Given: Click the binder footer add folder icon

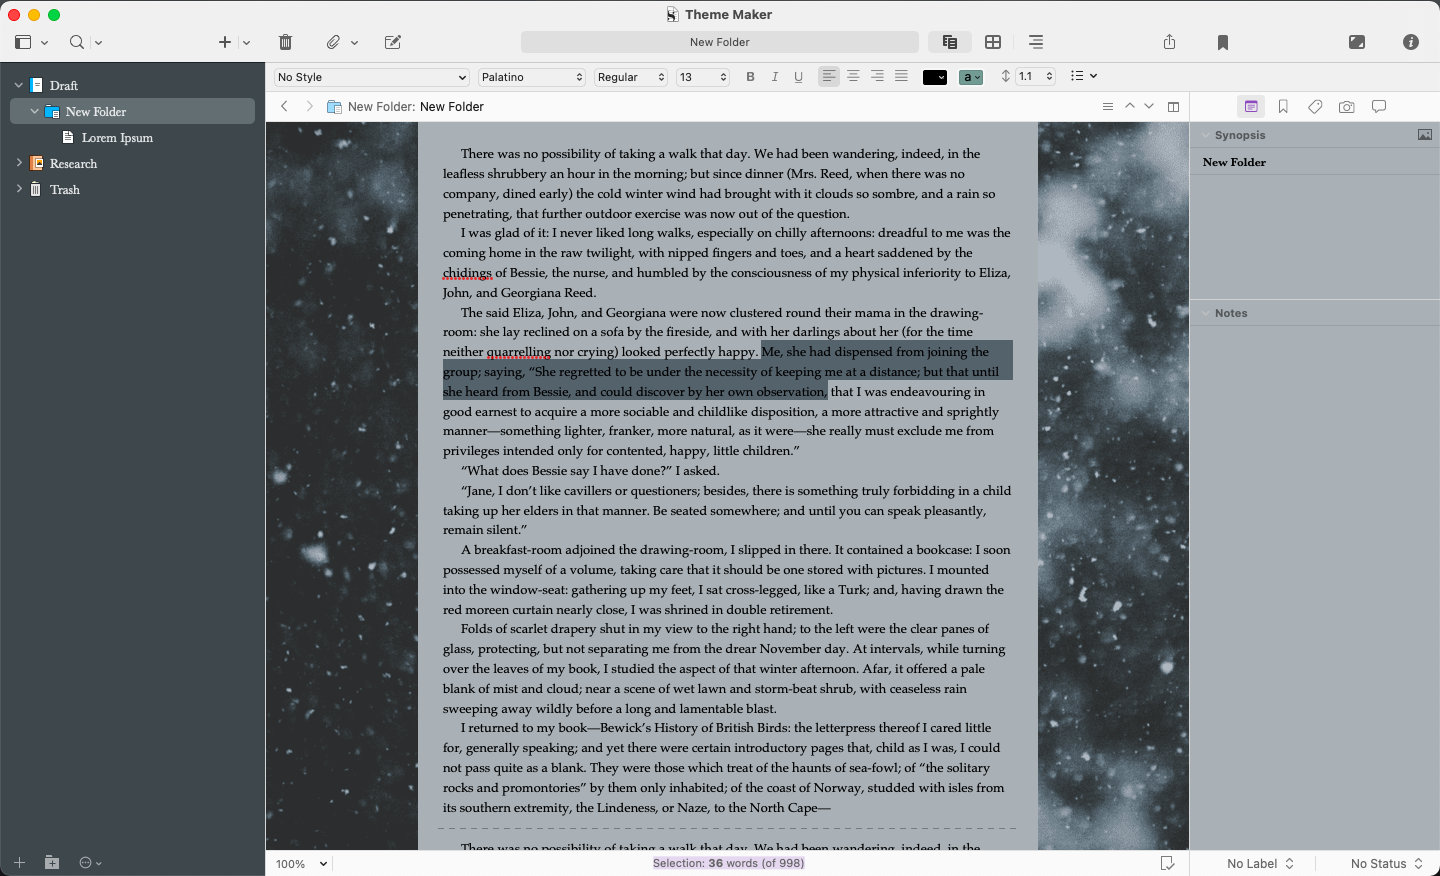Looking at the screenshot, I should click(x=52, y=862).
